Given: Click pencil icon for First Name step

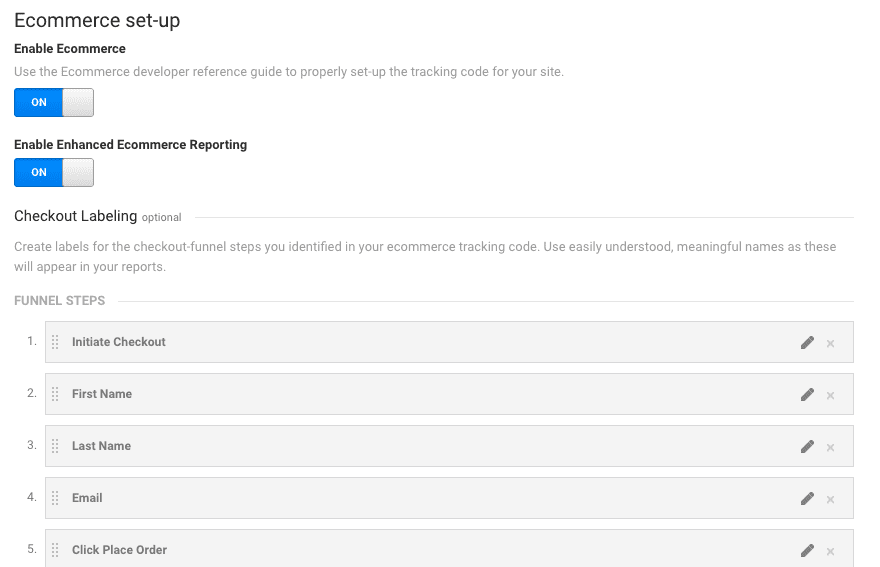Looking at the screenshot, I should 807,394.
